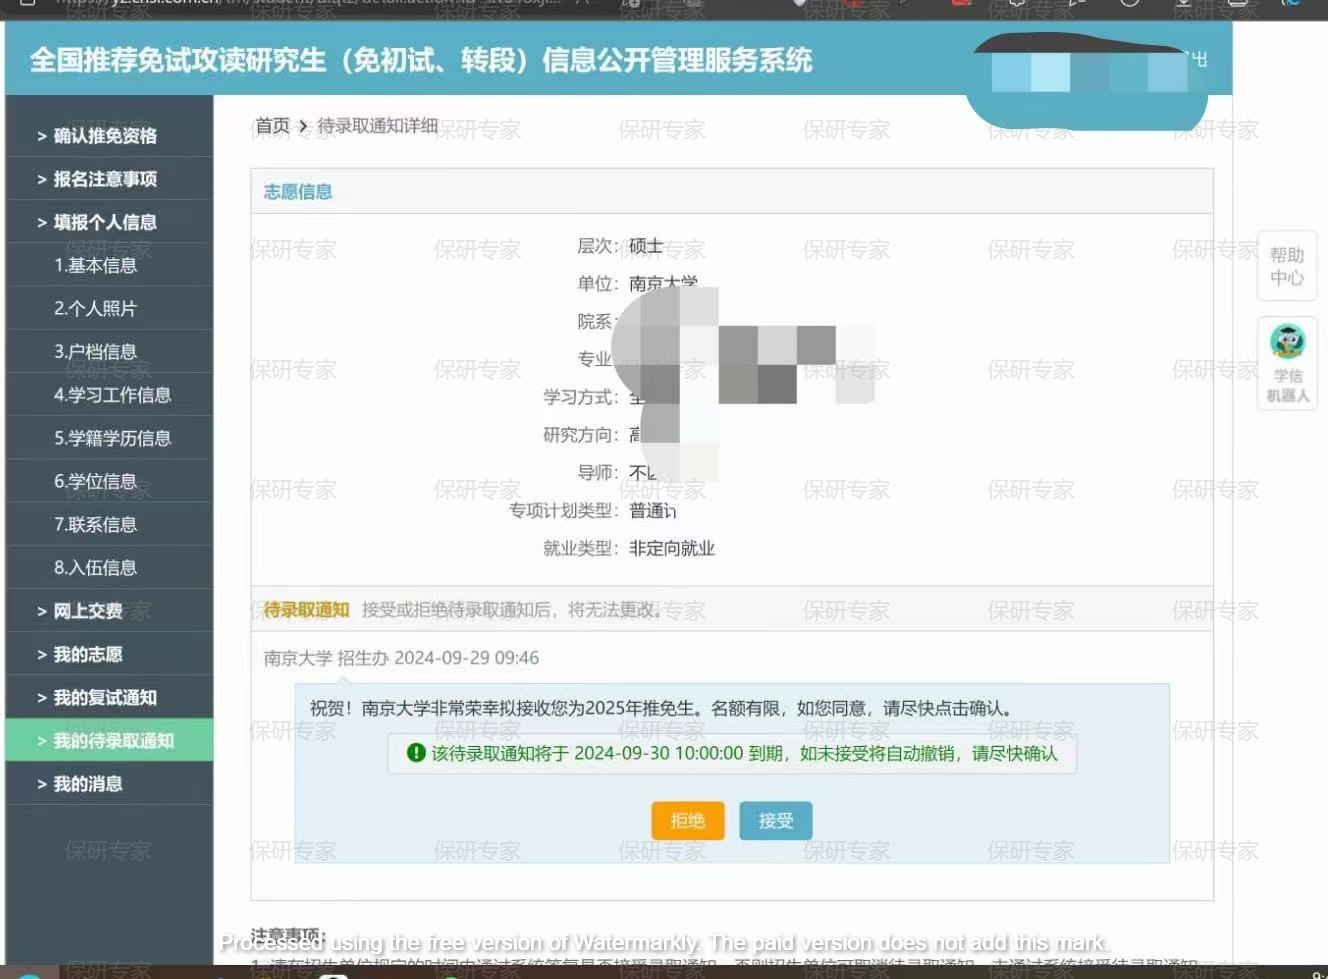Expand the 网上交费 sidebar section
This screenshot has height=979, width=1328.
coord(86,610)
